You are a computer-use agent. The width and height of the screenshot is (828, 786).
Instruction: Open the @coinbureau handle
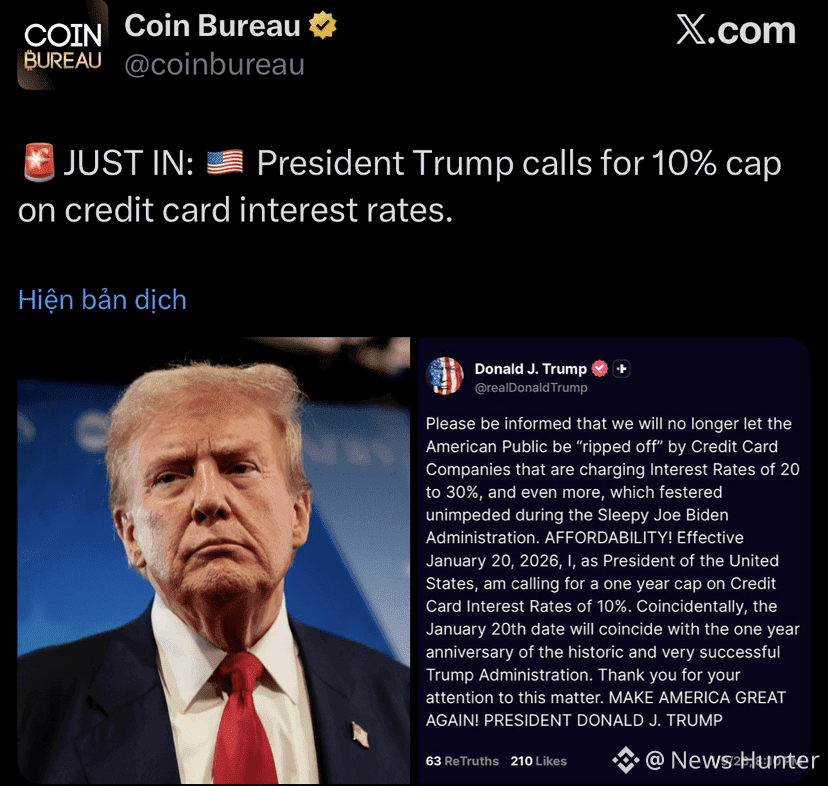pos(214,64)
